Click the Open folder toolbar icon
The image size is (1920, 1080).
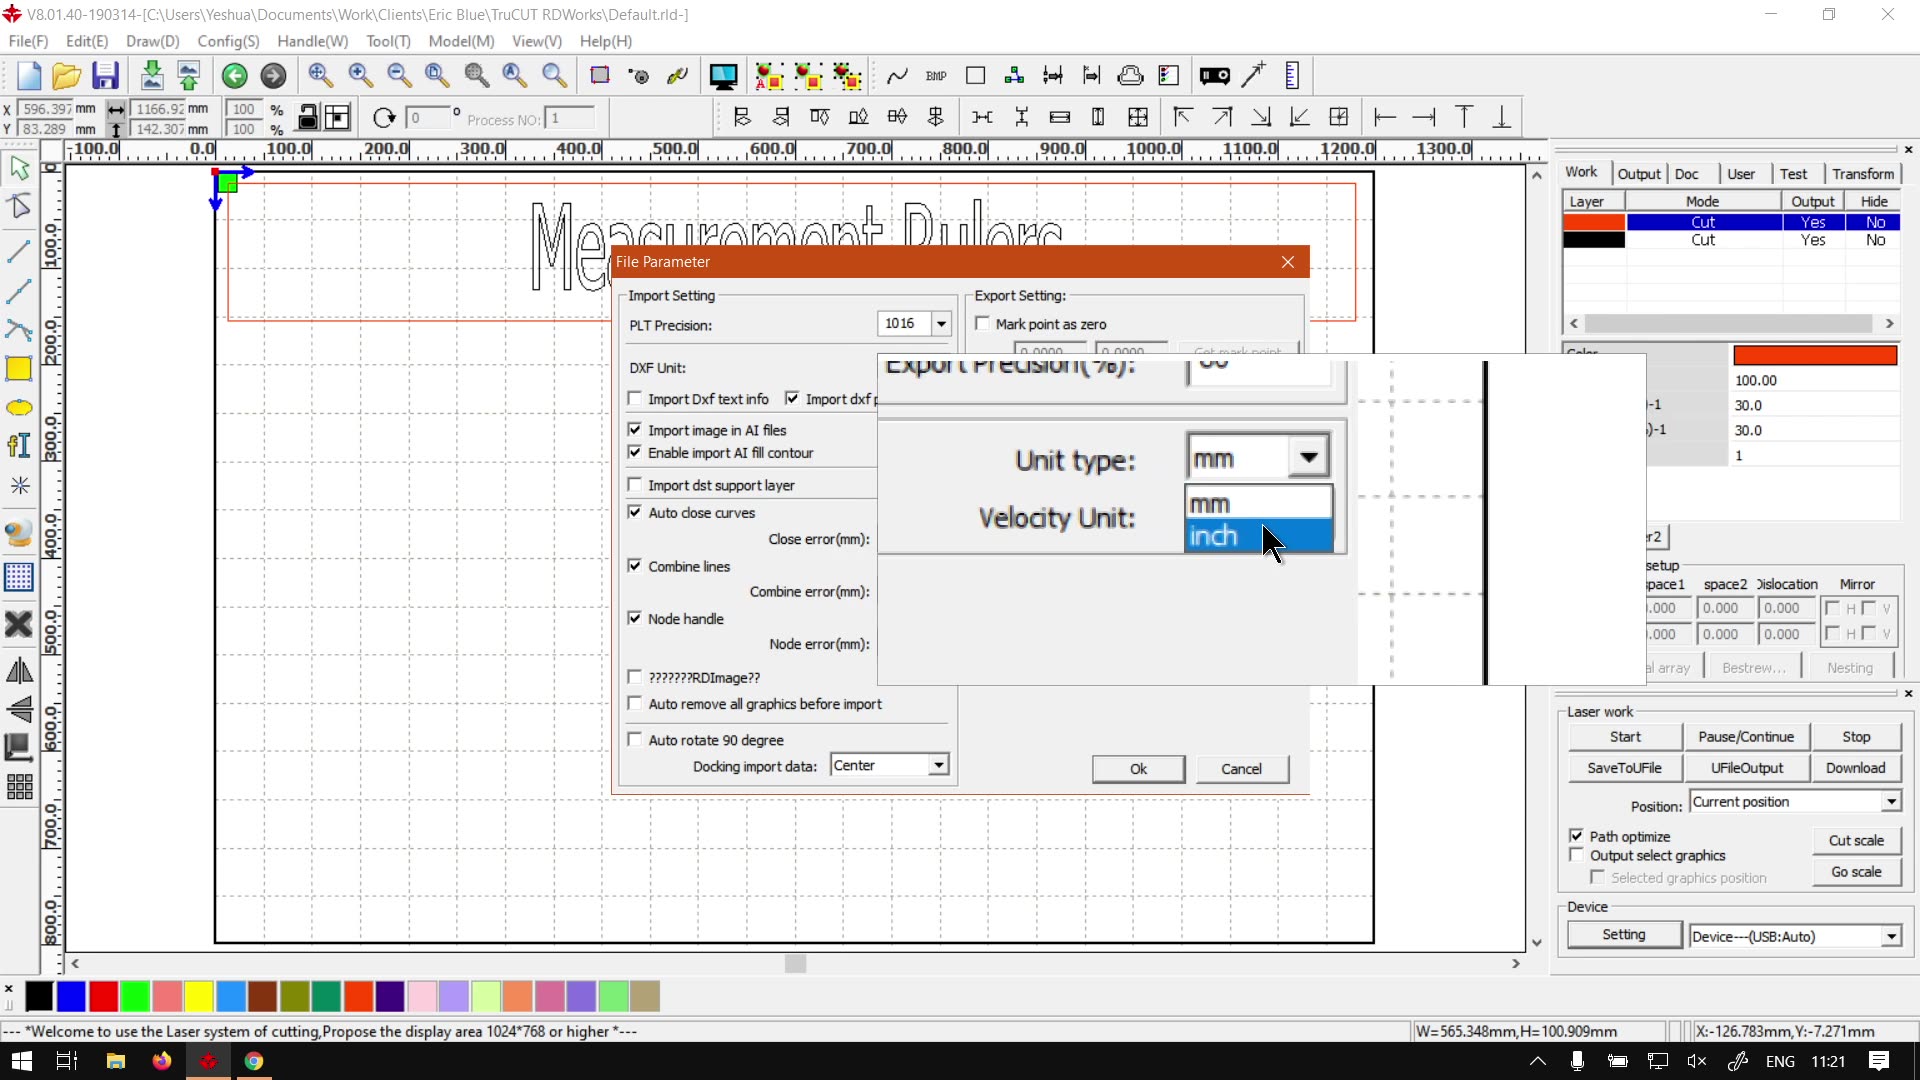(66, 76)
